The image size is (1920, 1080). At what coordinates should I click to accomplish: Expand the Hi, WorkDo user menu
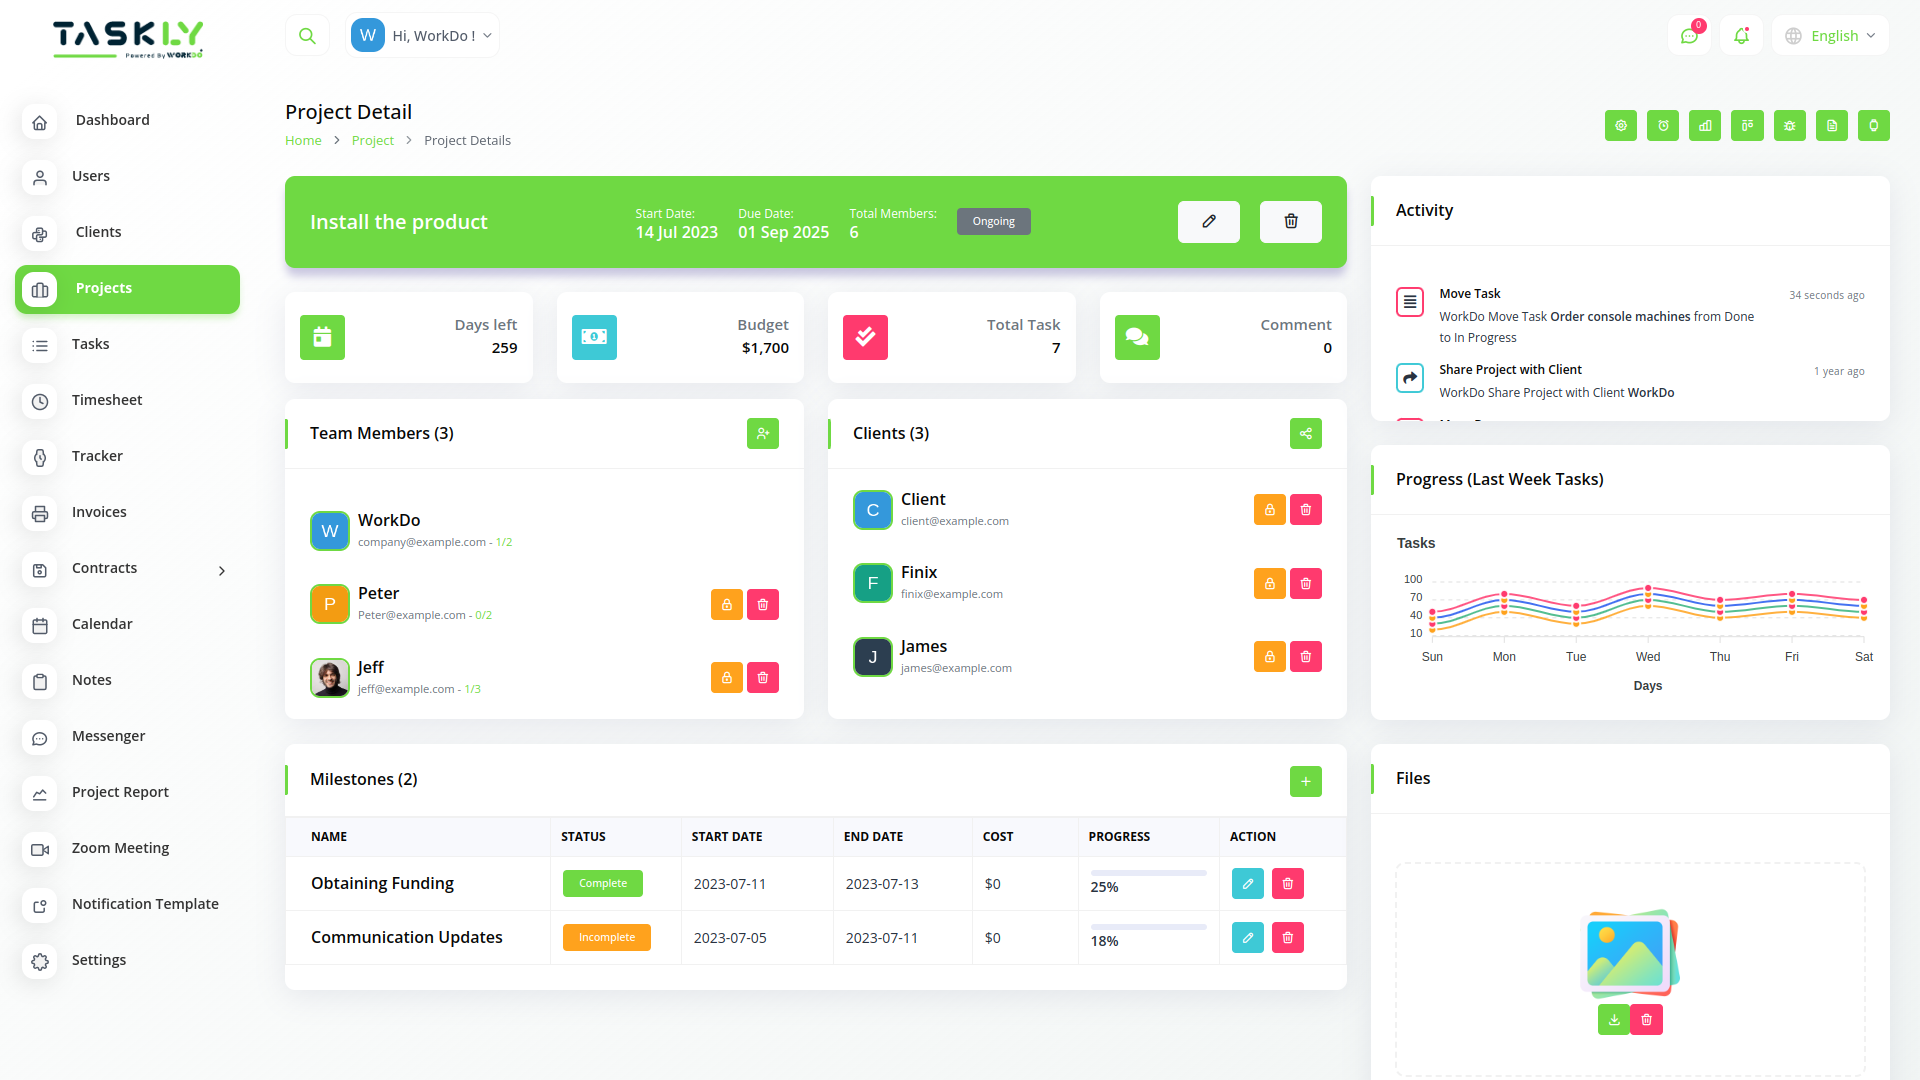pos(423,36)
